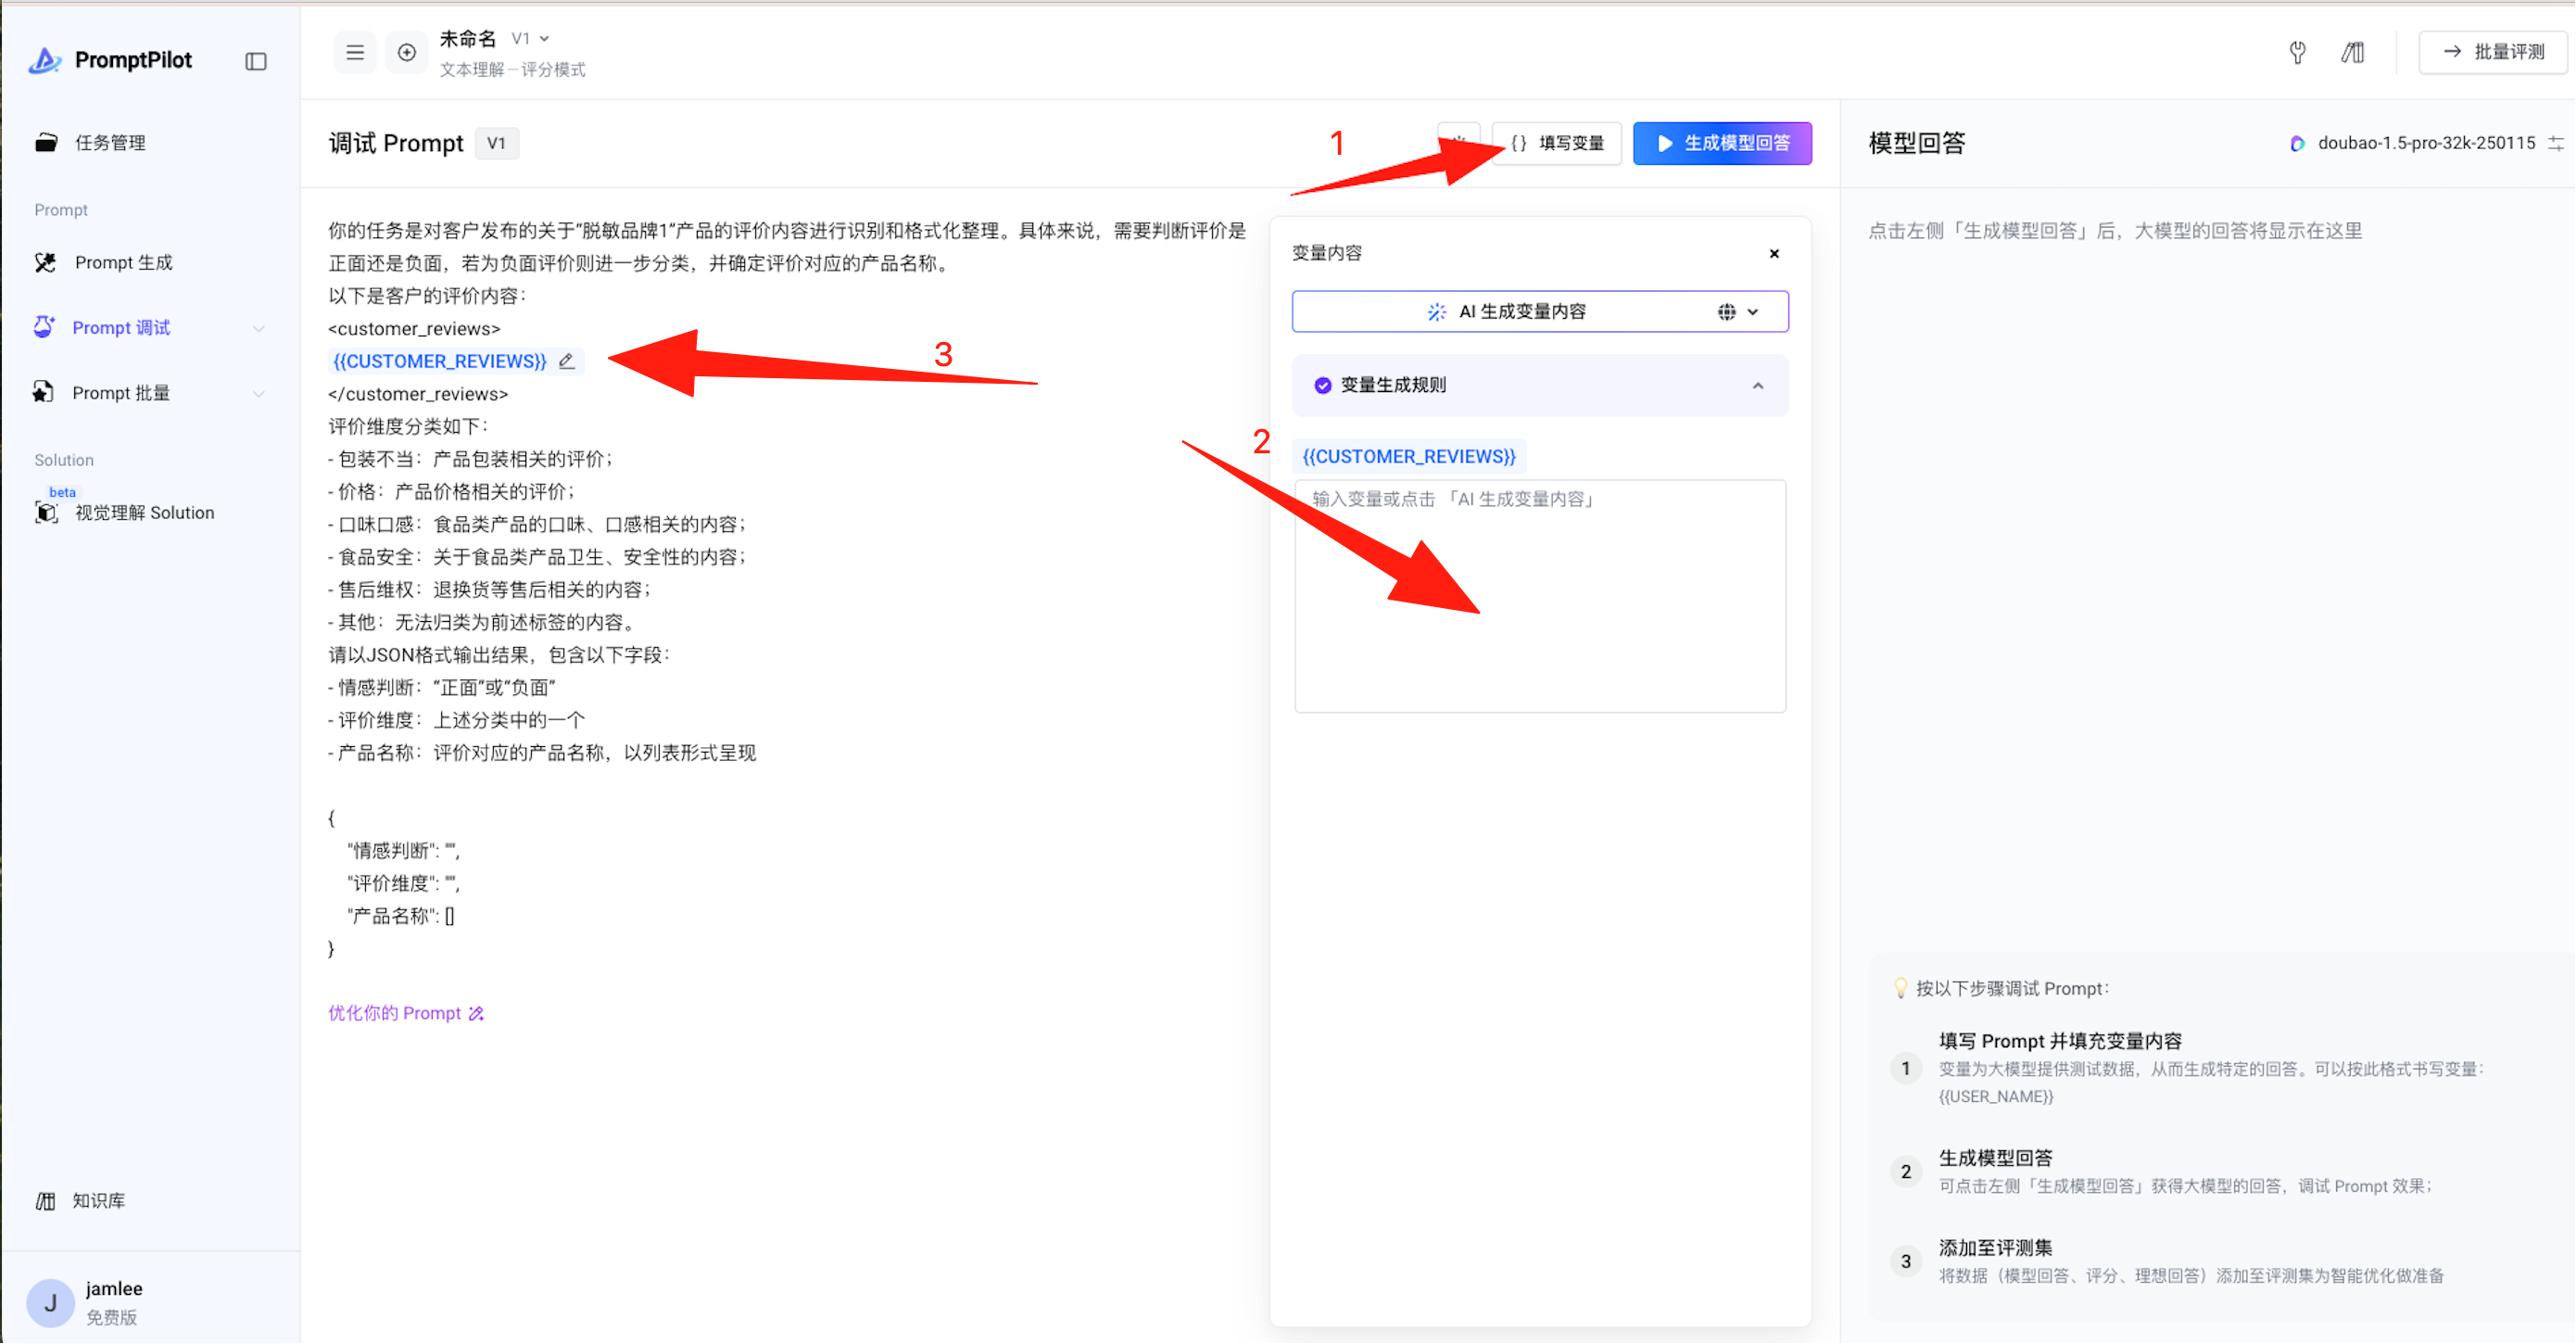Image resolution: width=2576 pixels, height=1344 pixels.
Task: Go to Prompt 生成 in sidebar
Action: coord(123,262)
